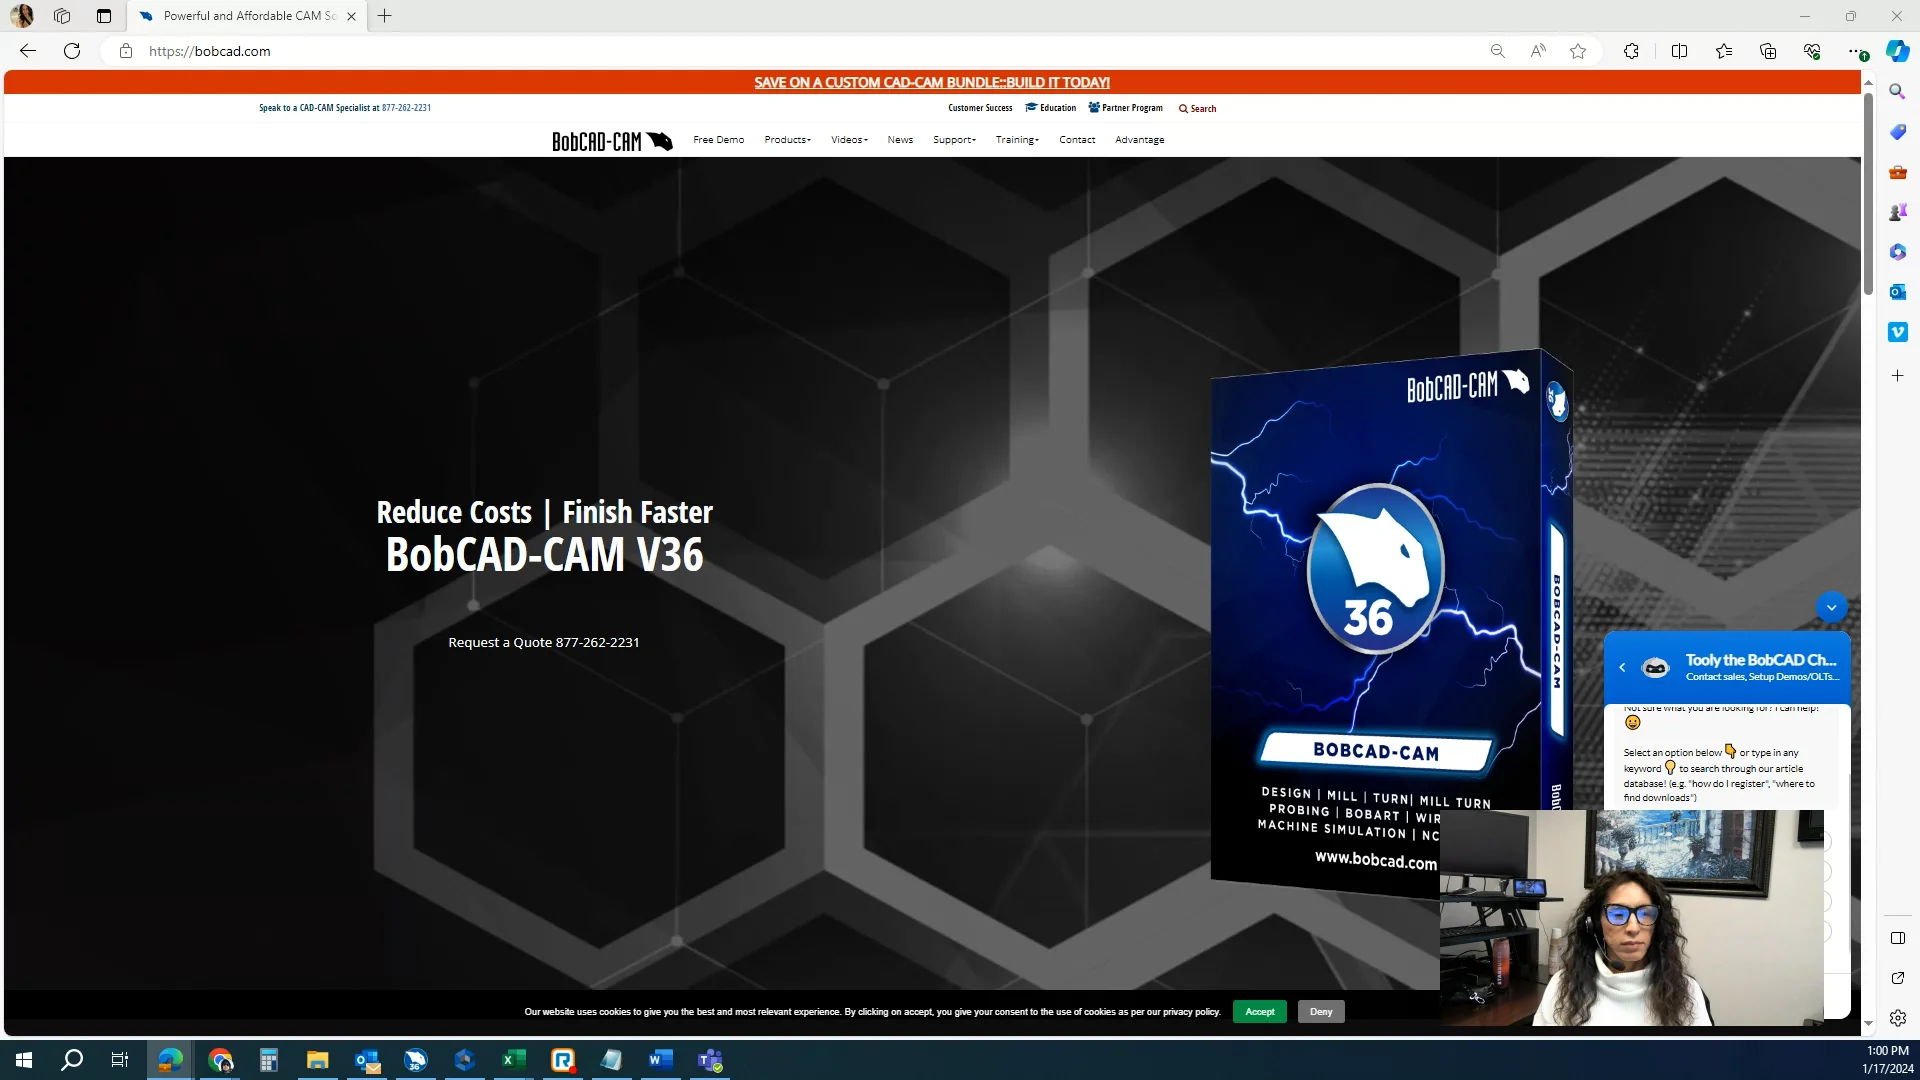Image resolution: width=1920 pixels, height=1080 pixels.
Task: Click the Read aloud icon in address bar
Action: (1537, 51)
